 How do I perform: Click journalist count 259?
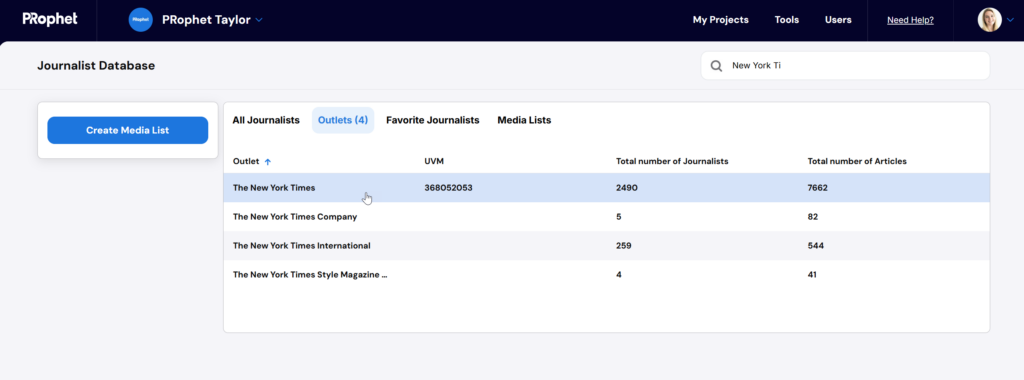pos(624,246)
